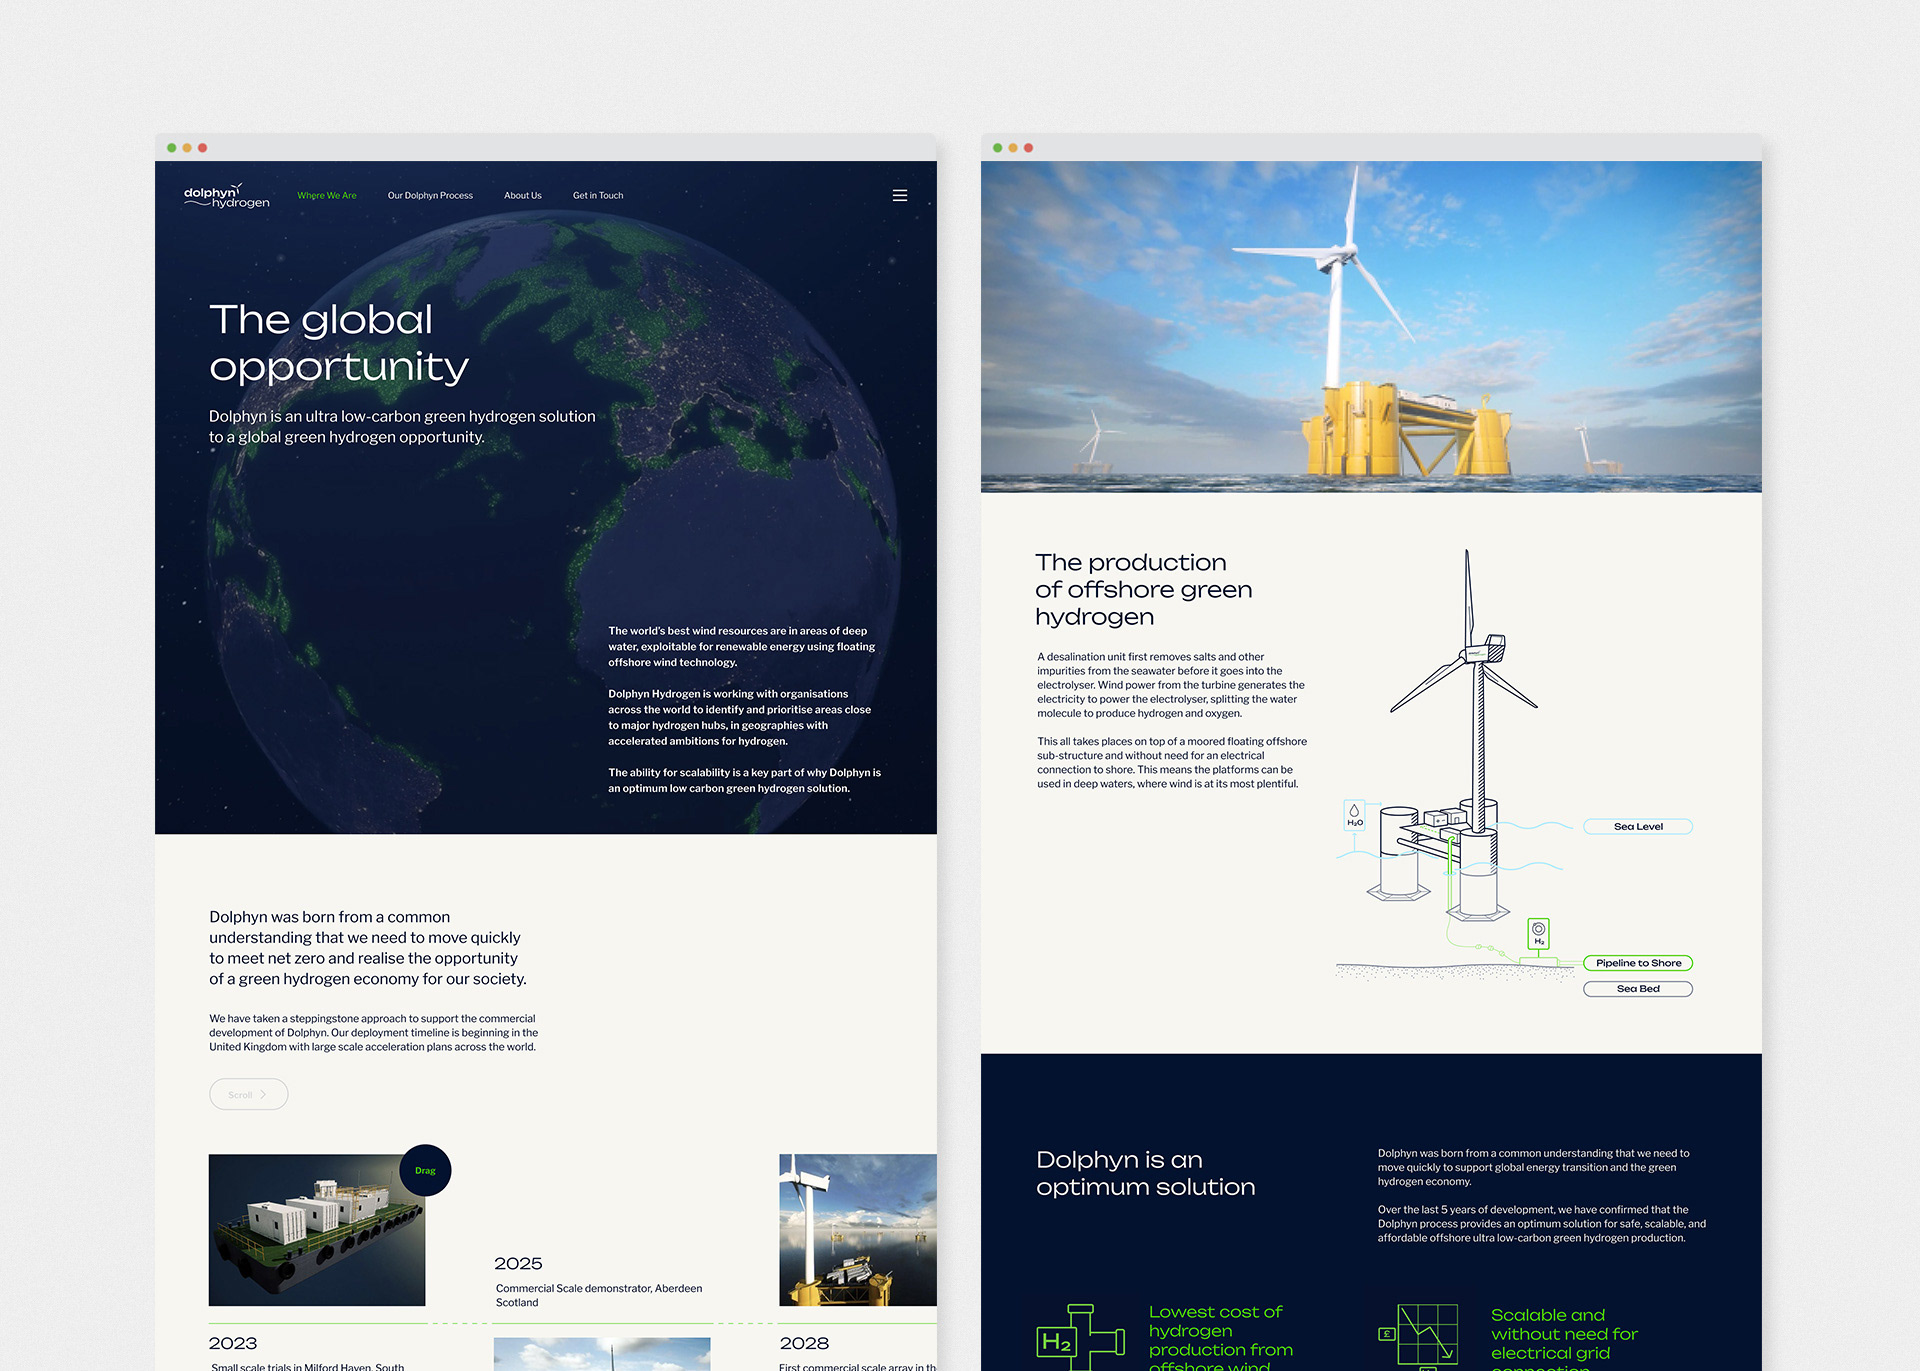Select the Sea Level diagram label
Screen dimensions: 1920x1371
[1638, 827]
